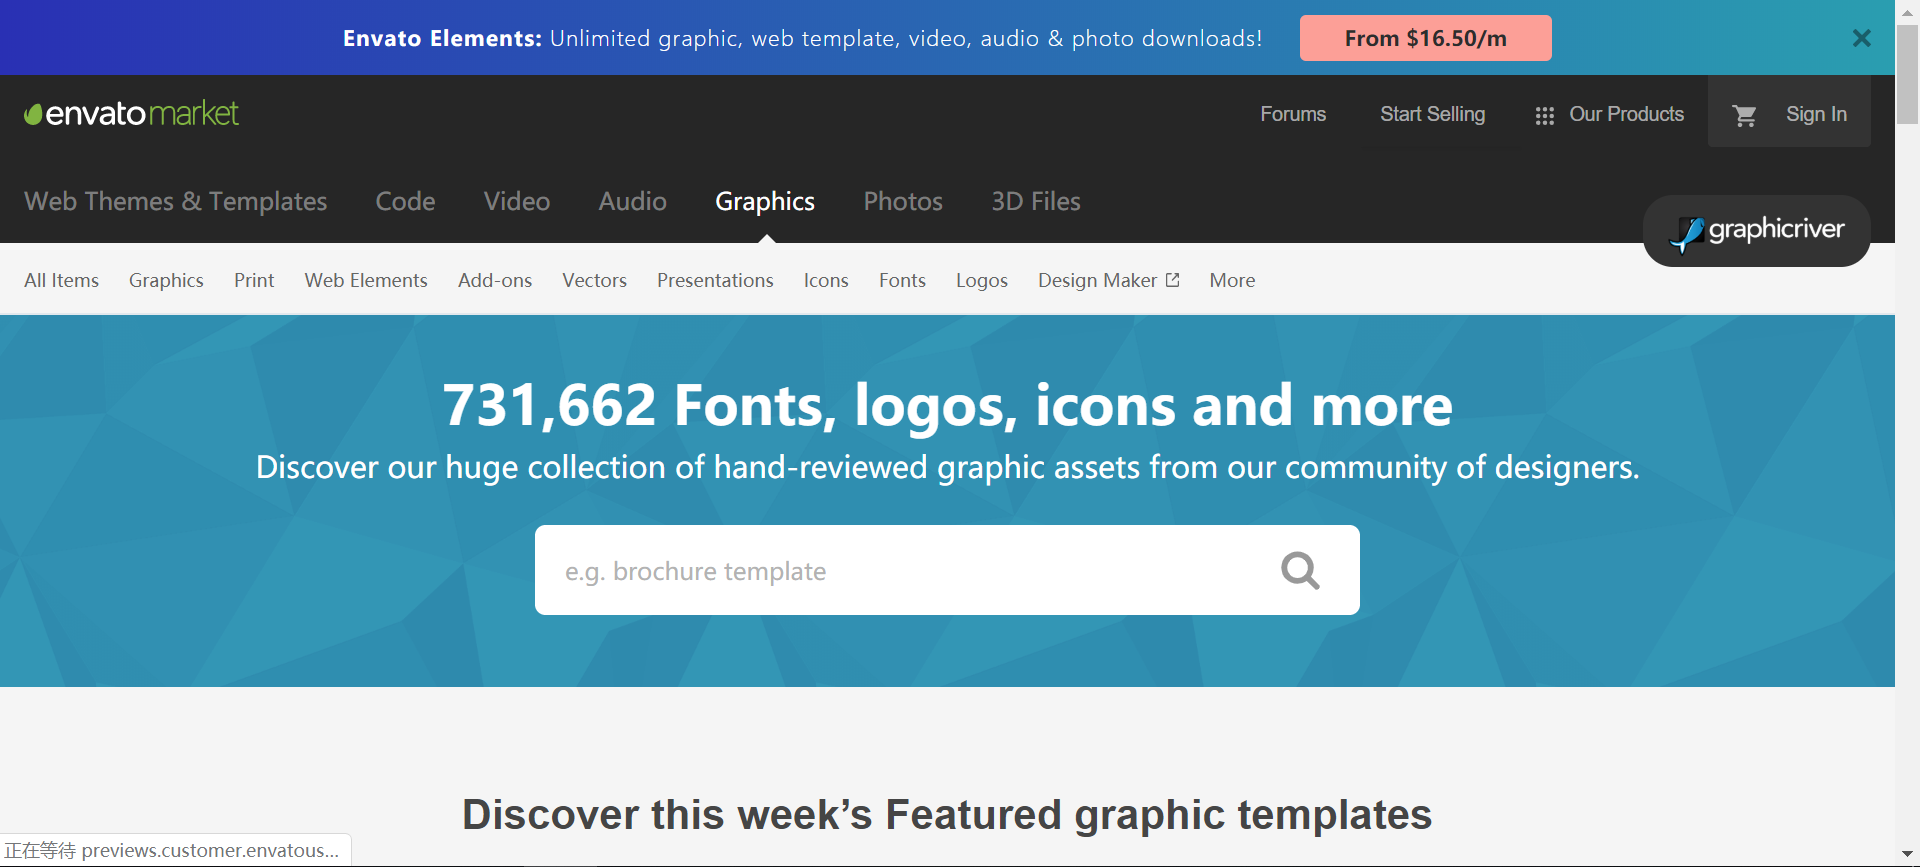Open the Add-ons subcategory

coord(495,280)
